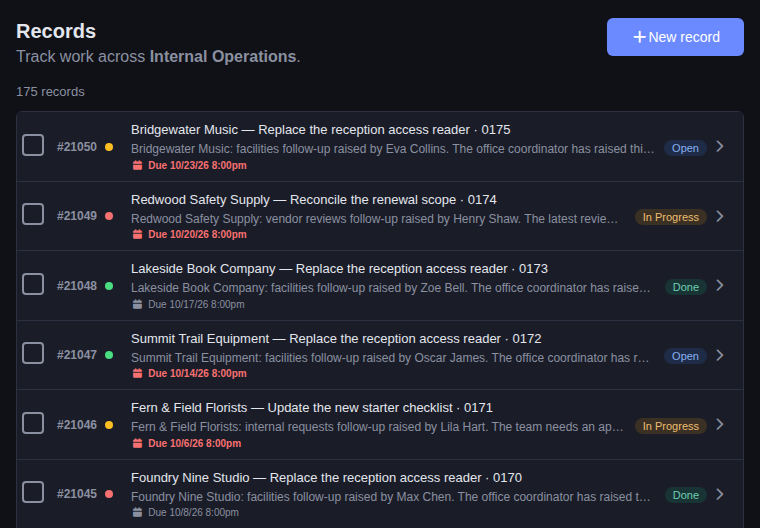760x528 pixels.
Task: Click Done badge on Foundry Nine Studio
Action: 685,495
